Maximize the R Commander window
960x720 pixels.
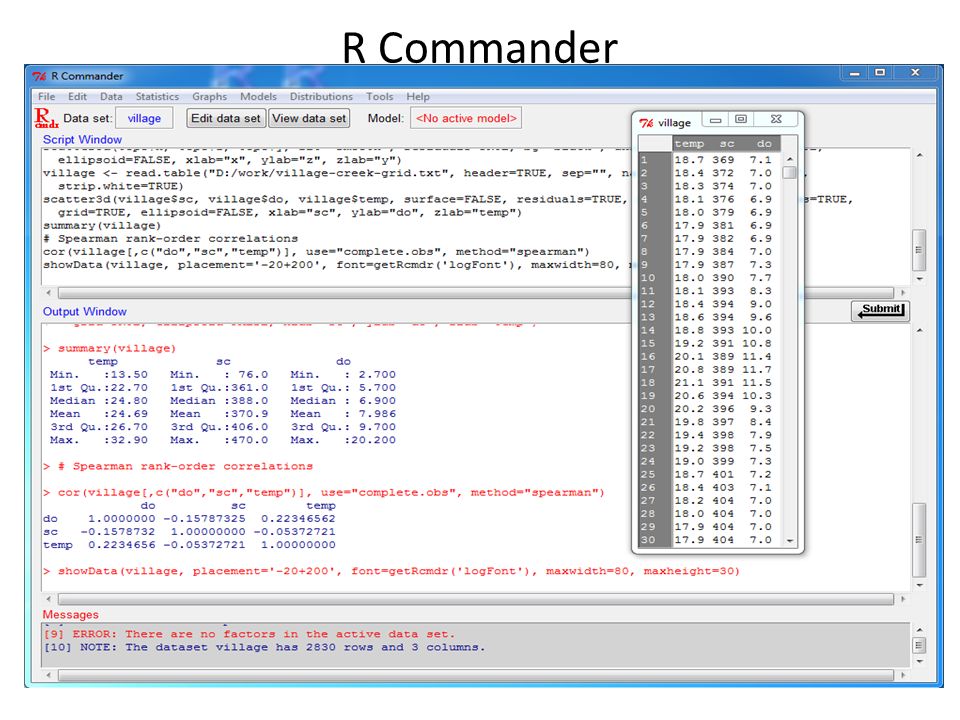(x=880, y=73)
